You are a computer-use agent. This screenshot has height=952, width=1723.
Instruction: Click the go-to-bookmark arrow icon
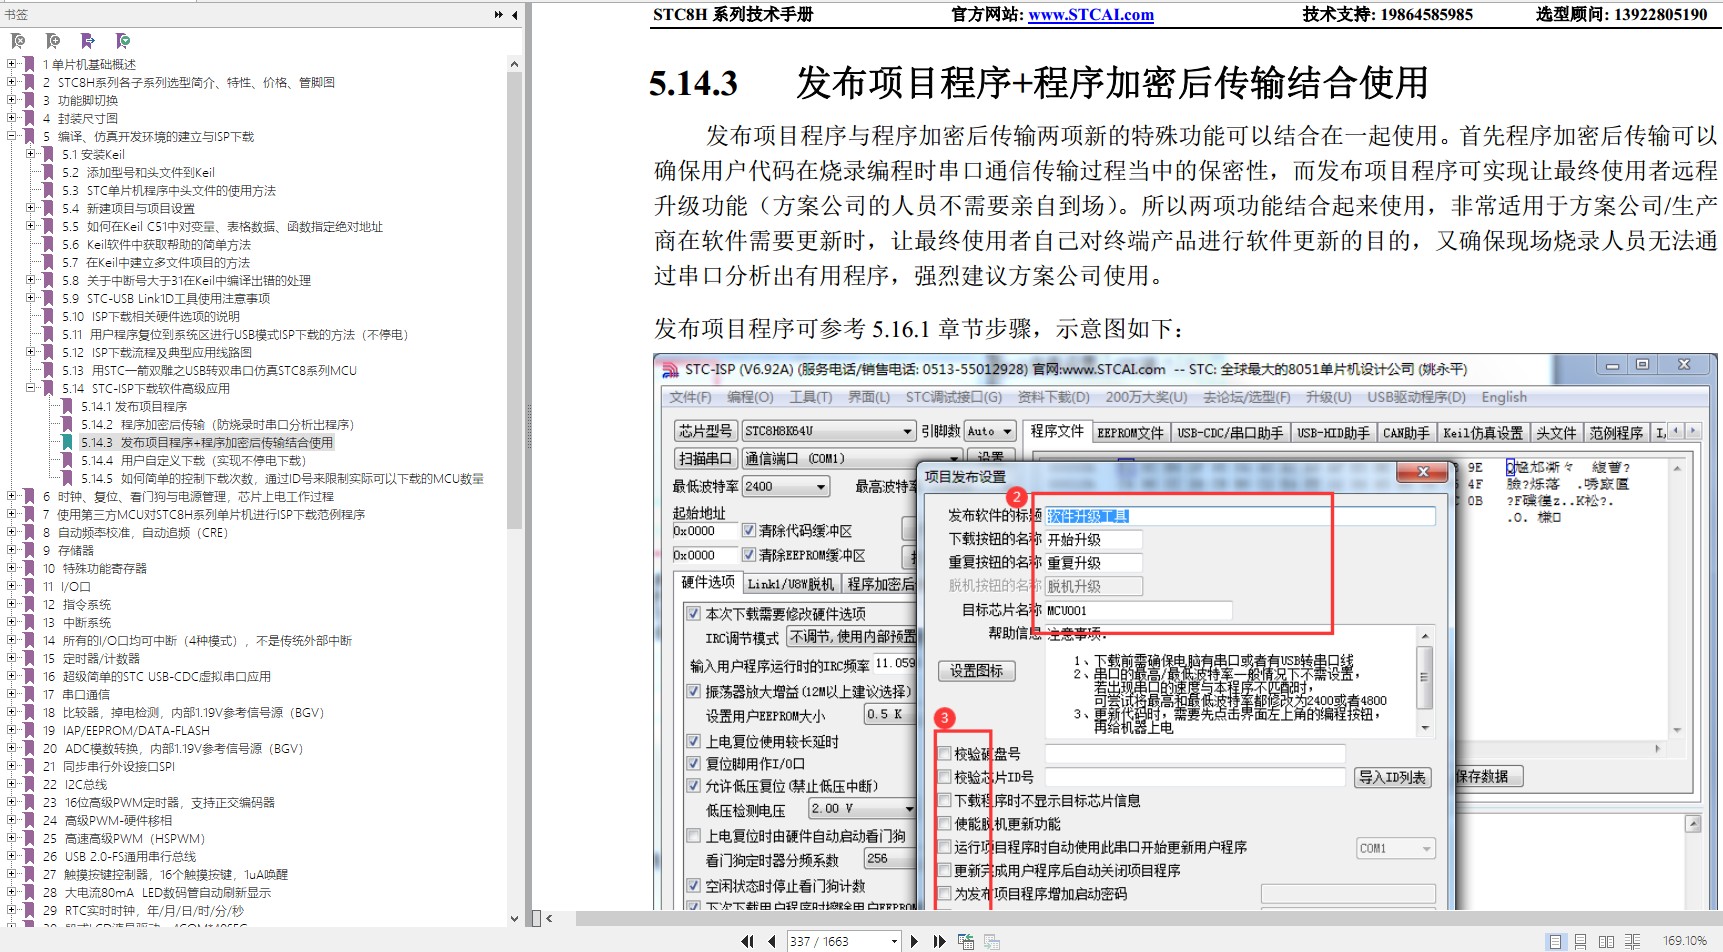point(88,41)
